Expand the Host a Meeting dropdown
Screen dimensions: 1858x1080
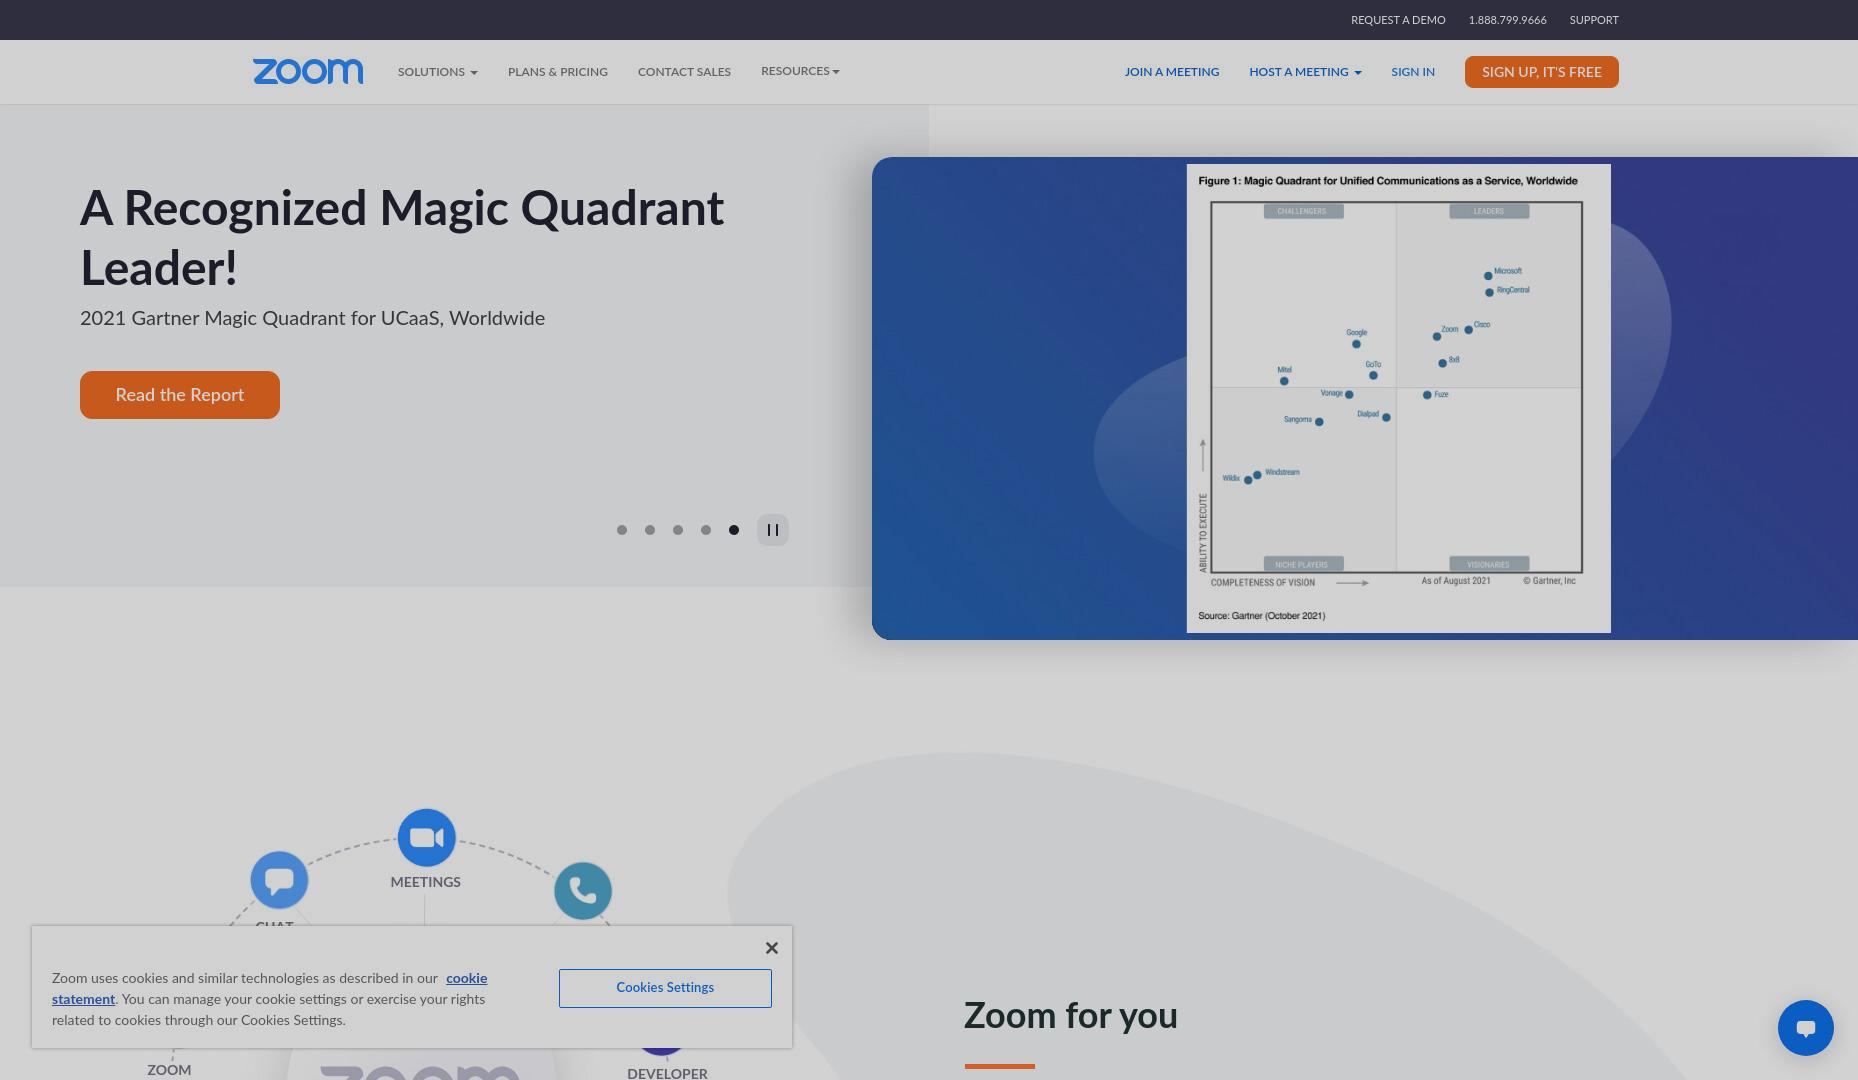(x=1305, y=72)
